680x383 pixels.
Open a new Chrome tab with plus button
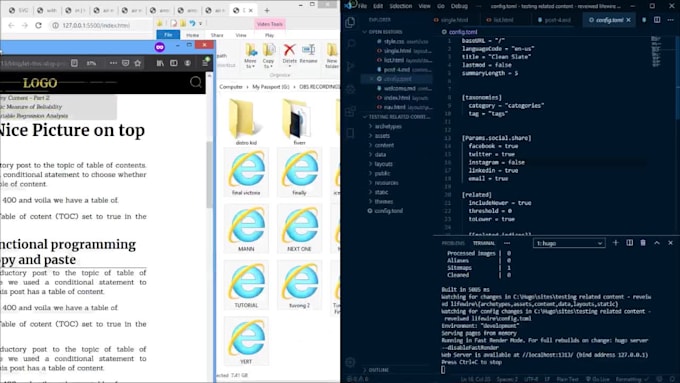(x=267, y=10)
